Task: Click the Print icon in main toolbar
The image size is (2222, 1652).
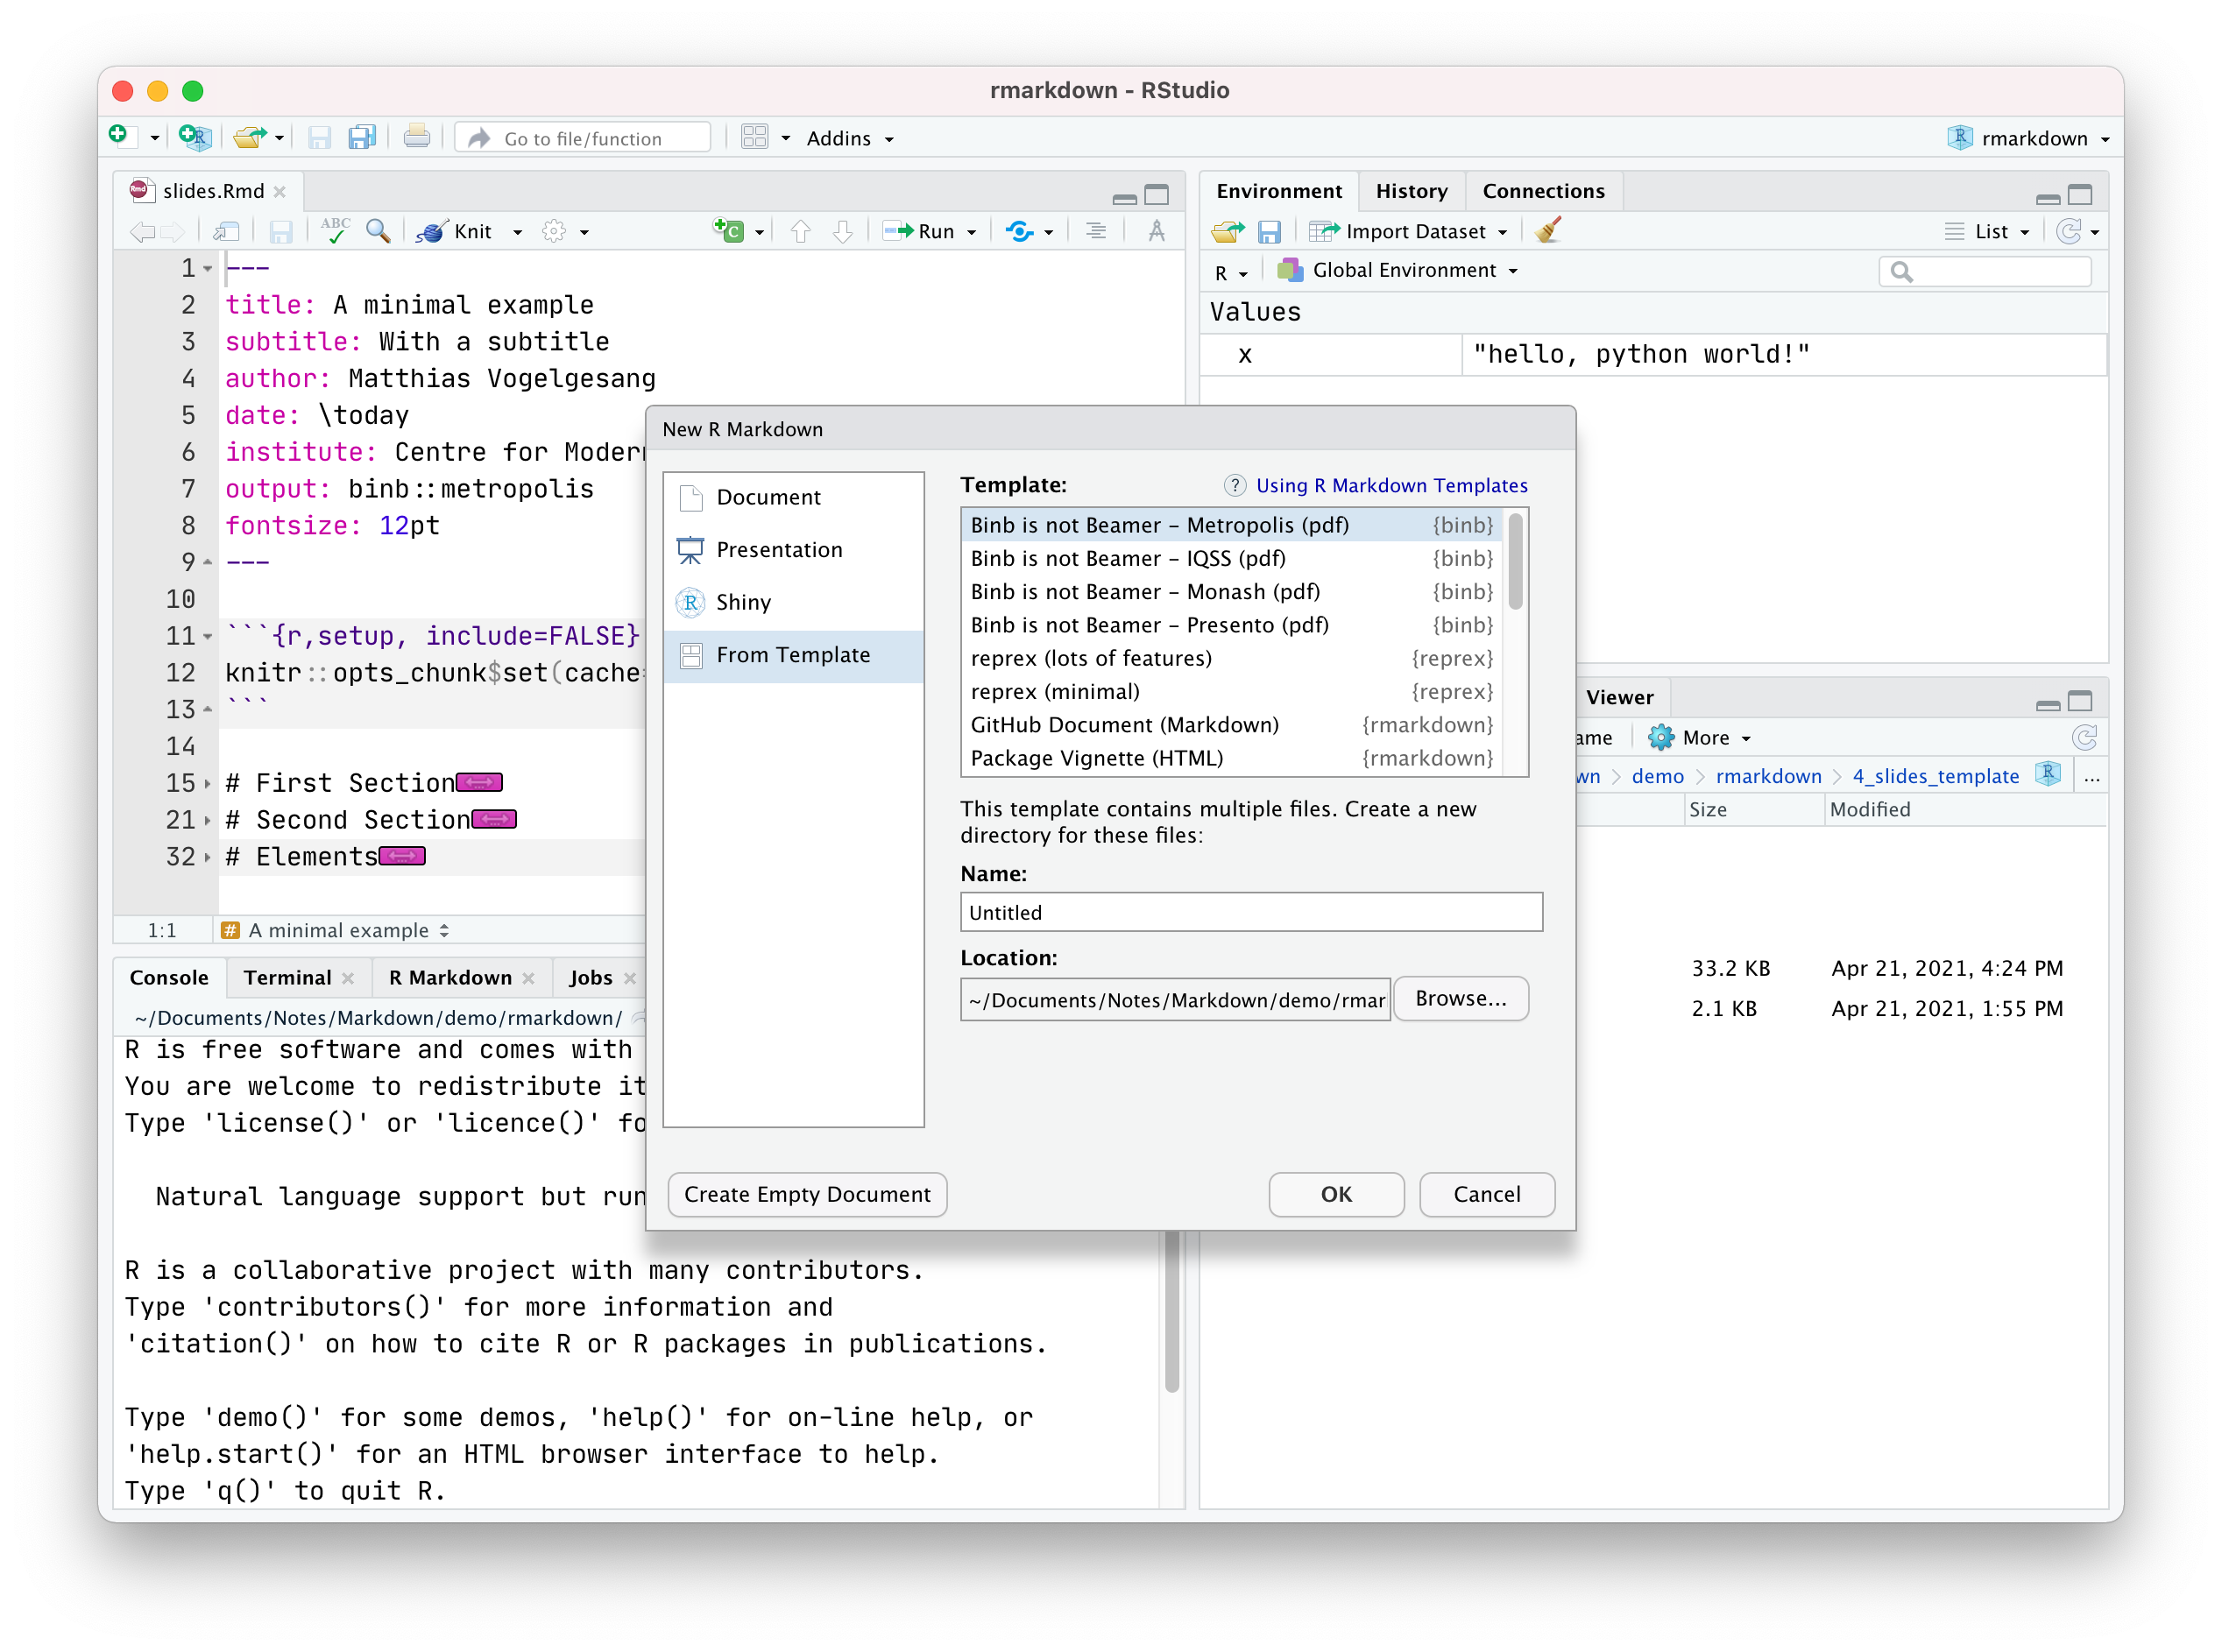Action: (416, 137)
